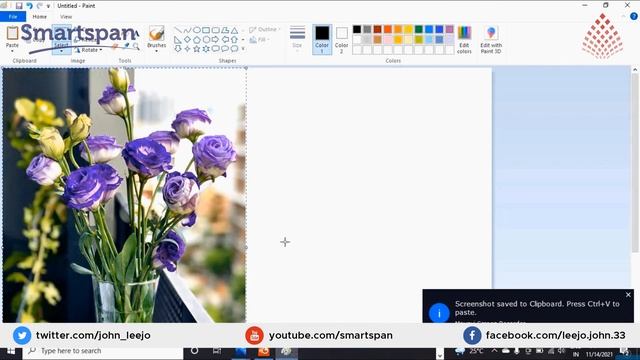Click the Windows Start button
Viewport: 640px width, 360px height.
tap(11, 351)
